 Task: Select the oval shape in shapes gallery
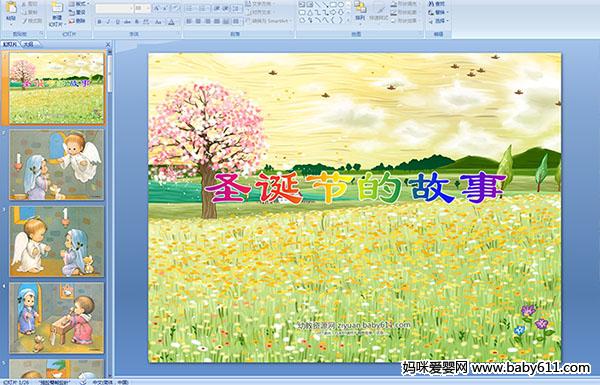341,4
